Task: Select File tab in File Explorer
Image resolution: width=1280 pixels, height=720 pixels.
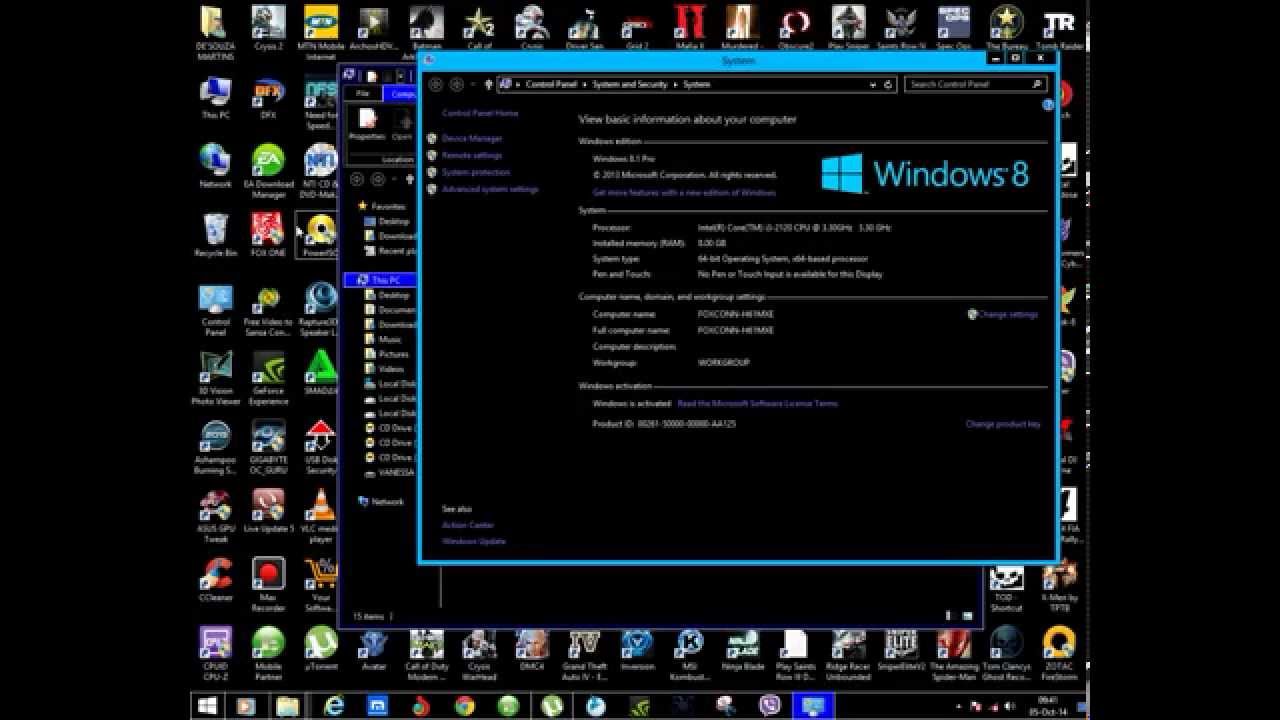Action: click(x=363, y=94)
